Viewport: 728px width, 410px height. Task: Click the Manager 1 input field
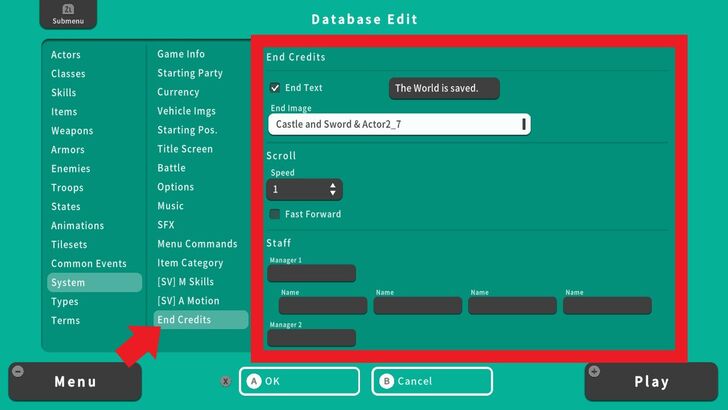(311, 273)
